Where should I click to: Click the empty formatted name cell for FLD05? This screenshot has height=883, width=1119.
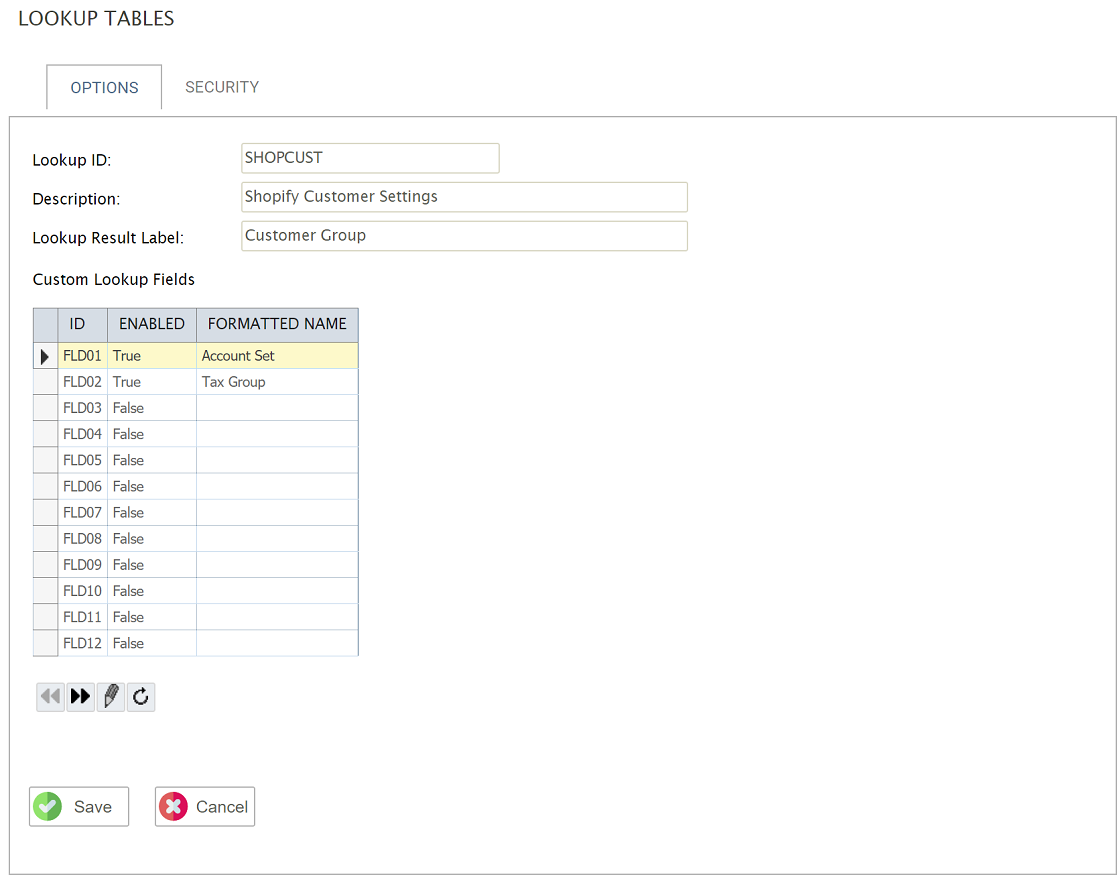276,460
